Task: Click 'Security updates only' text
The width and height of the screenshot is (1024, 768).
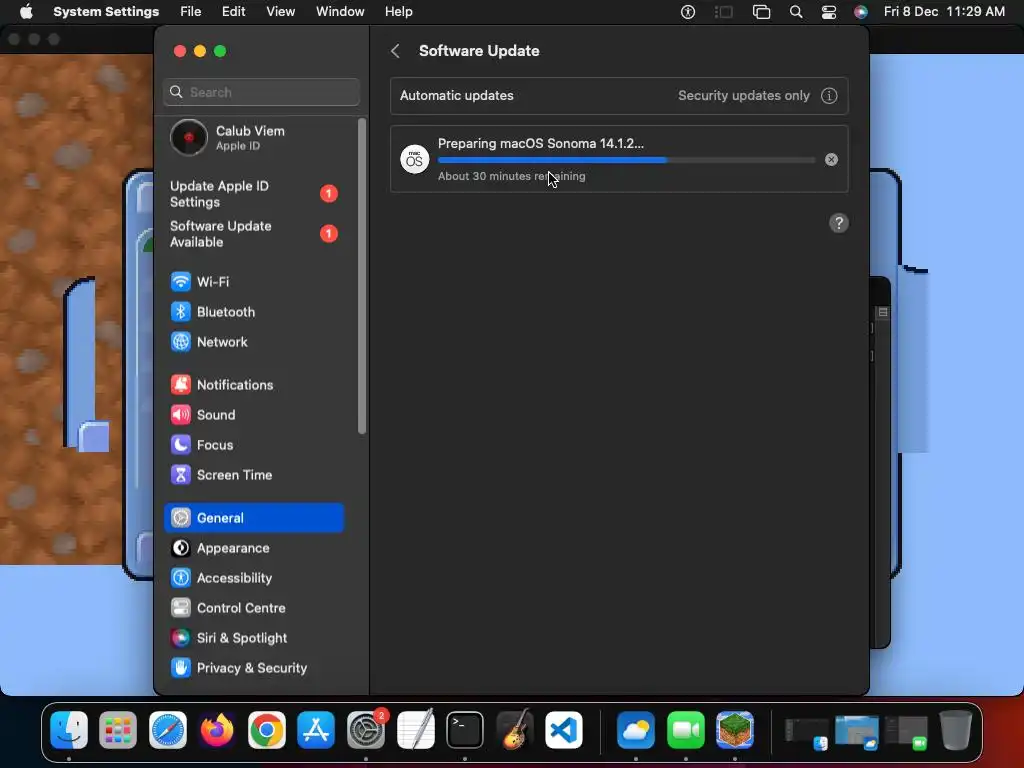Action: (744, 95)
